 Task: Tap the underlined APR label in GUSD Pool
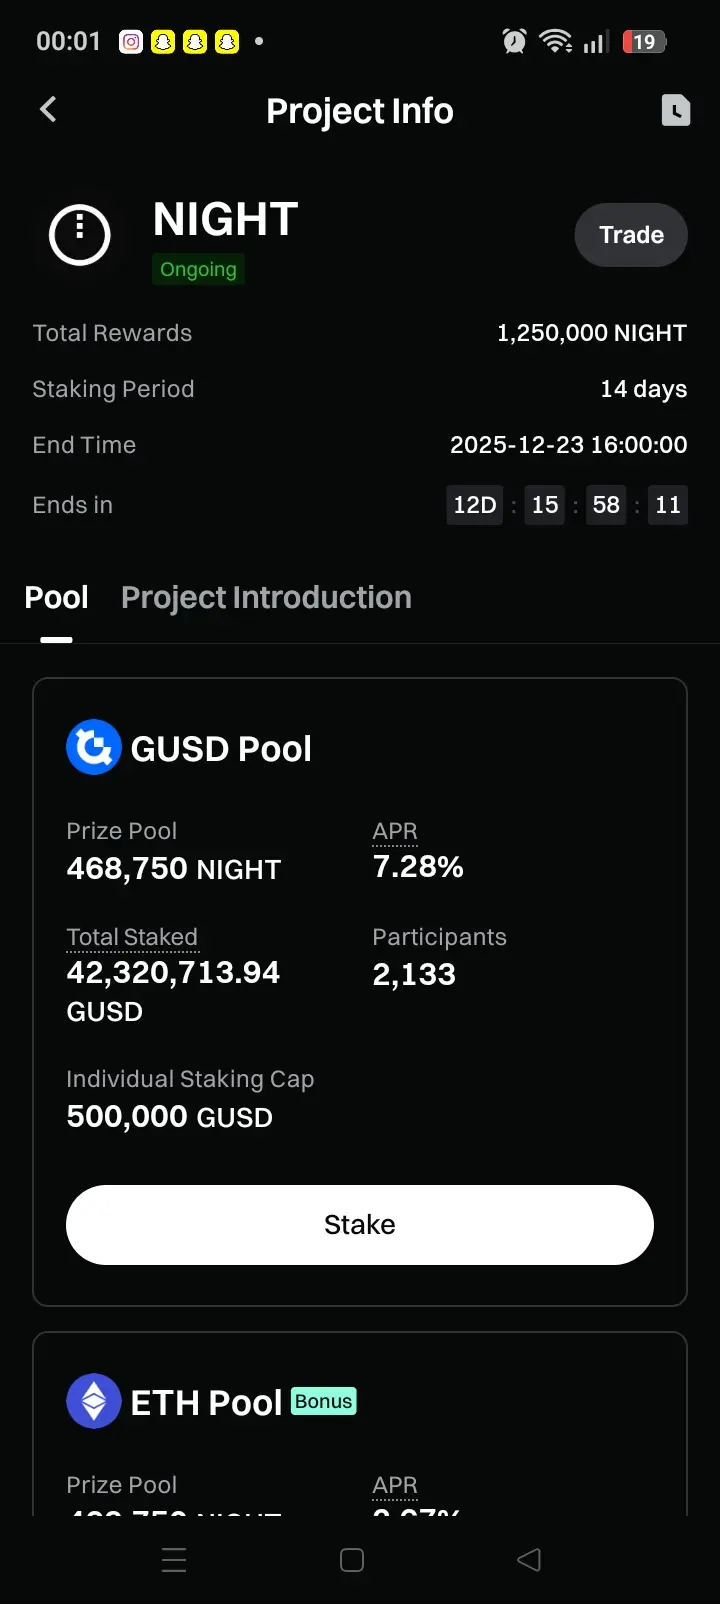395,831
